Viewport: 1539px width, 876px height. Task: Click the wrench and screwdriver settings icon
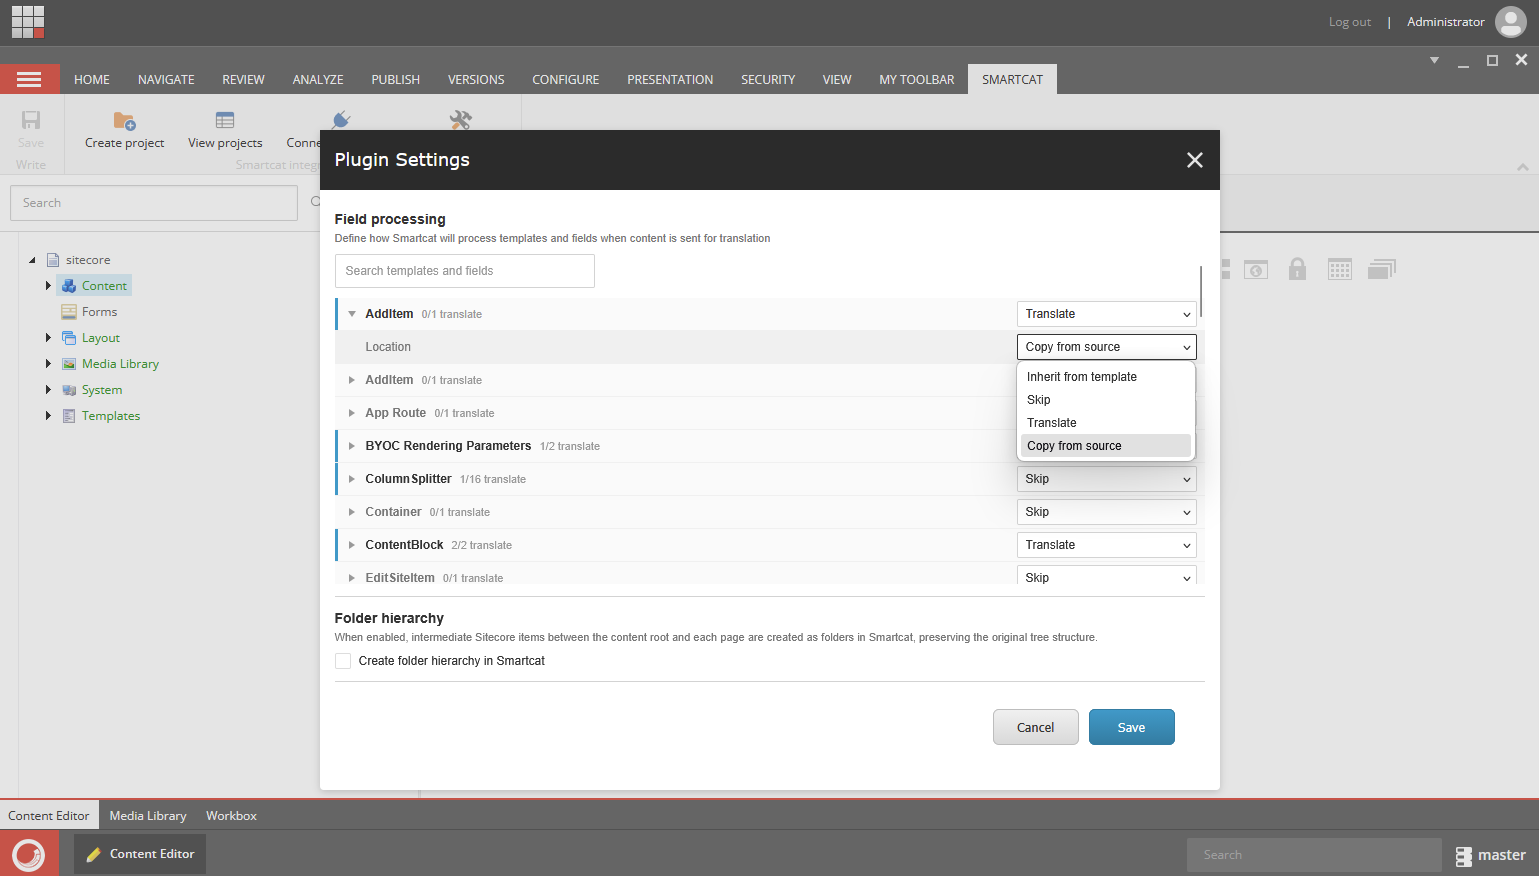460,120
